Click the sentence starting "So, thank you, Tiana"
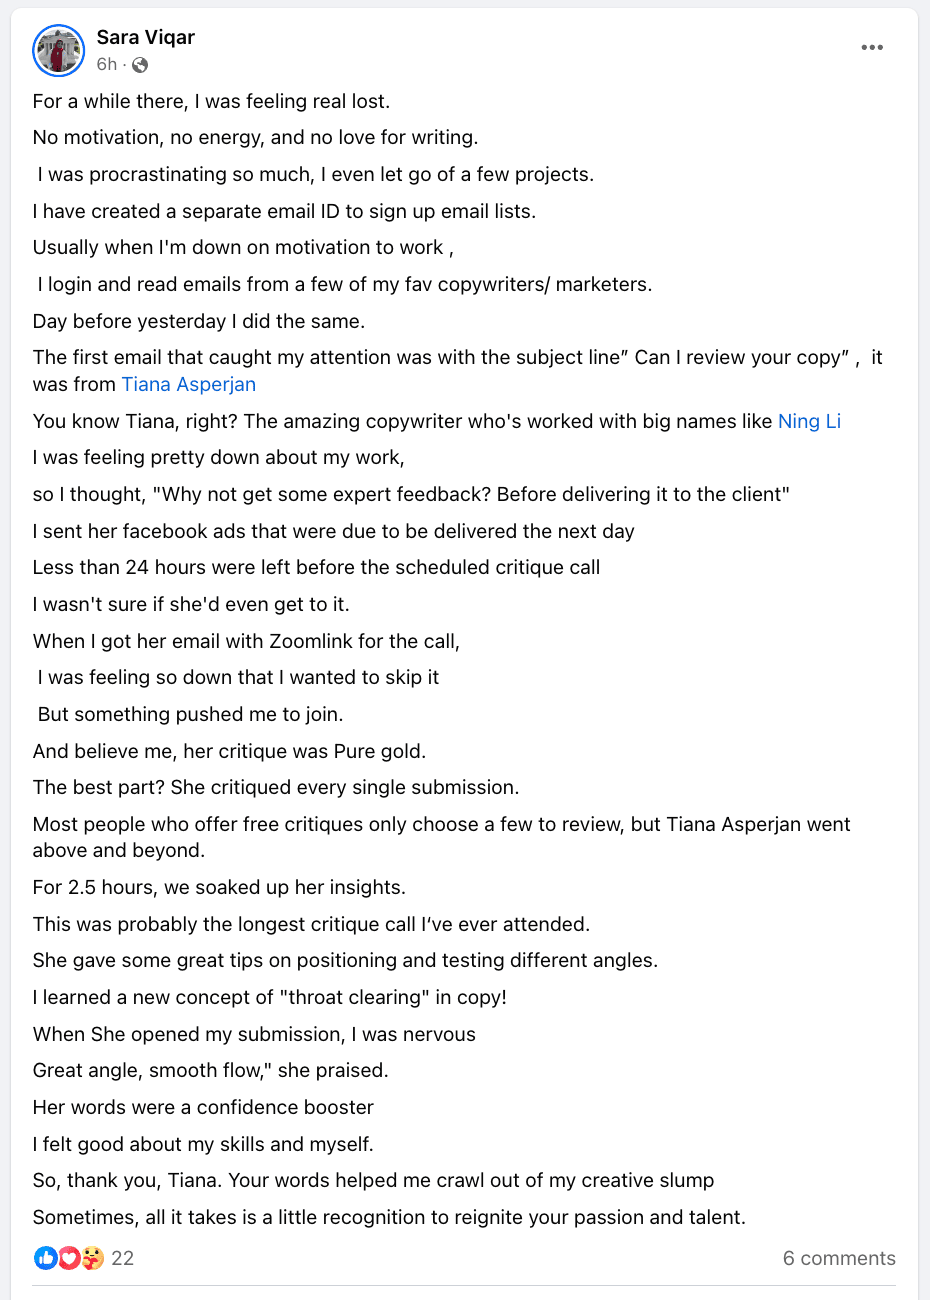Viewport: 930px width, 1300px height. [373, 1180]
